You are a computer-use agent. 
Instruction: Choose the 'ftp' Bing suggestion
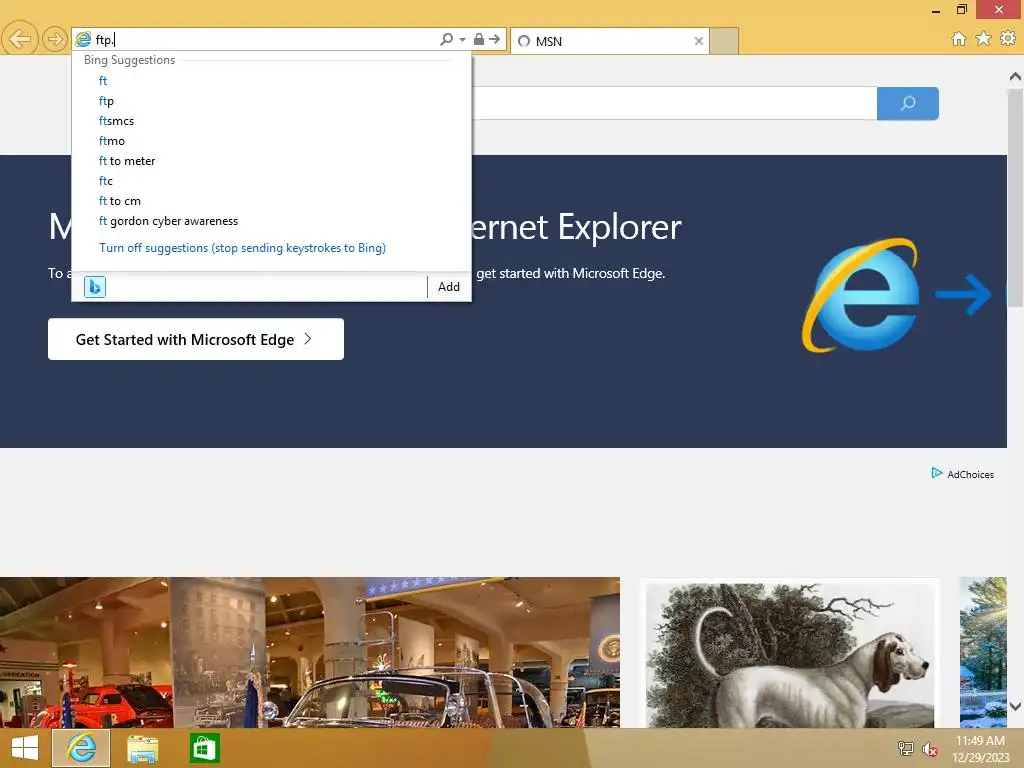(271, 101)
